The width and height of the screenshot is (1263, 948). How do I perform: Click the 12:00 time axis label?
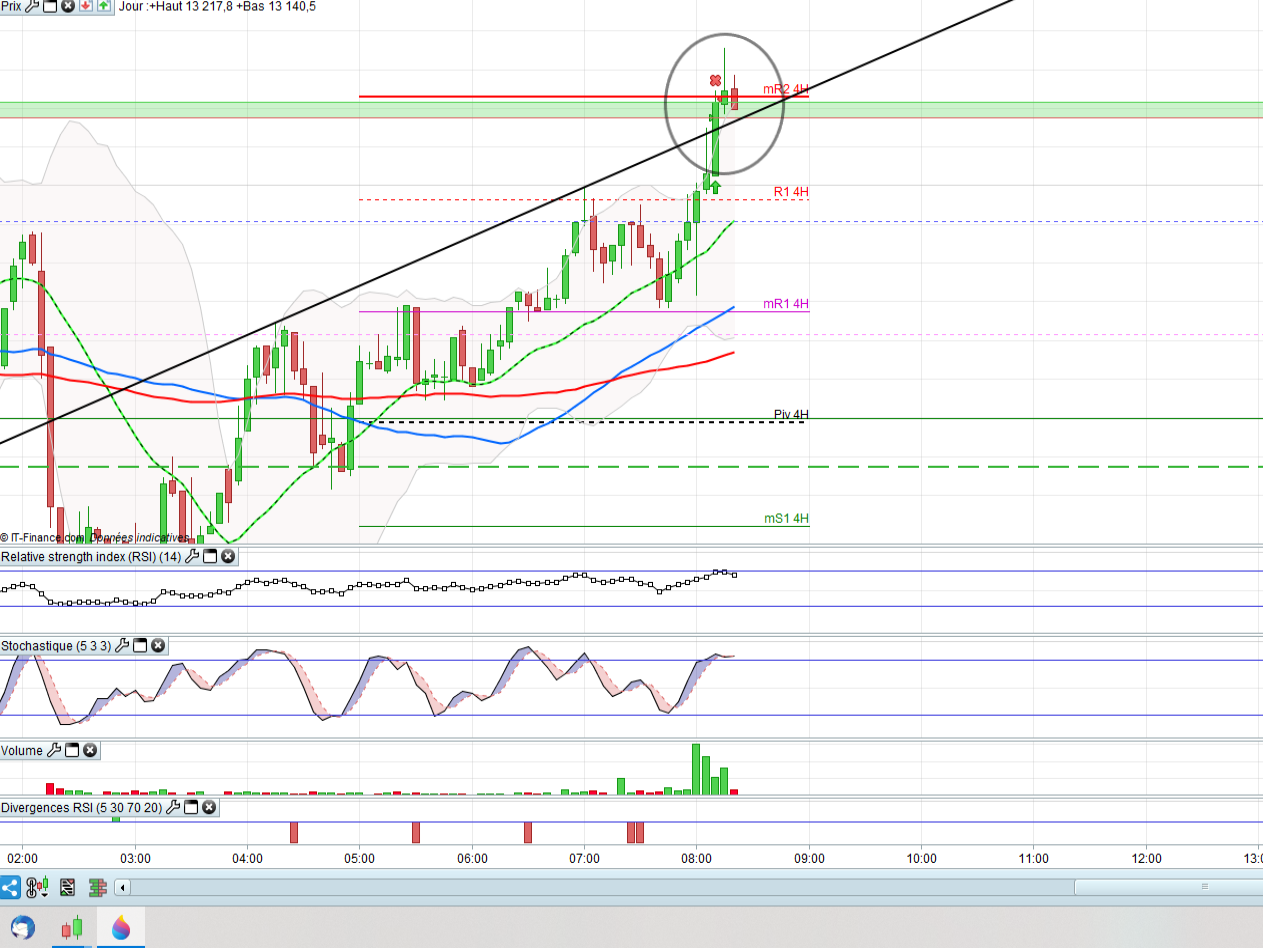1146,858
